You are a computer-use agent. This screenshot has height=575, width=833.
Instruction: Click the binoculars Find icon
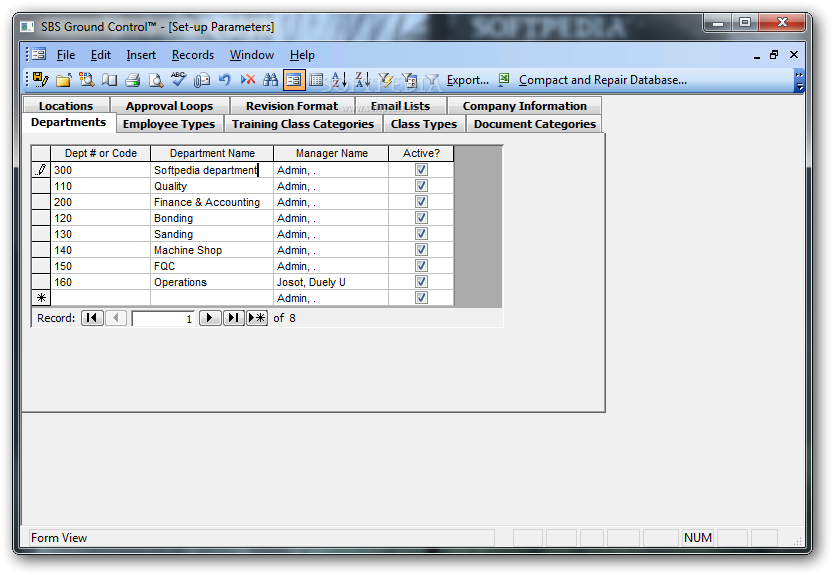(x=270, y=80)
